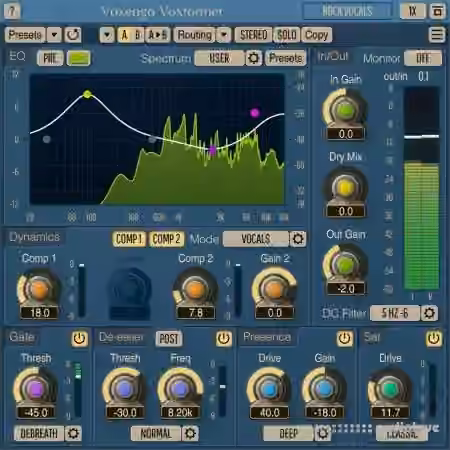Click the In Gain knob
Screen dimensions: 450x450
coord(345,109)
